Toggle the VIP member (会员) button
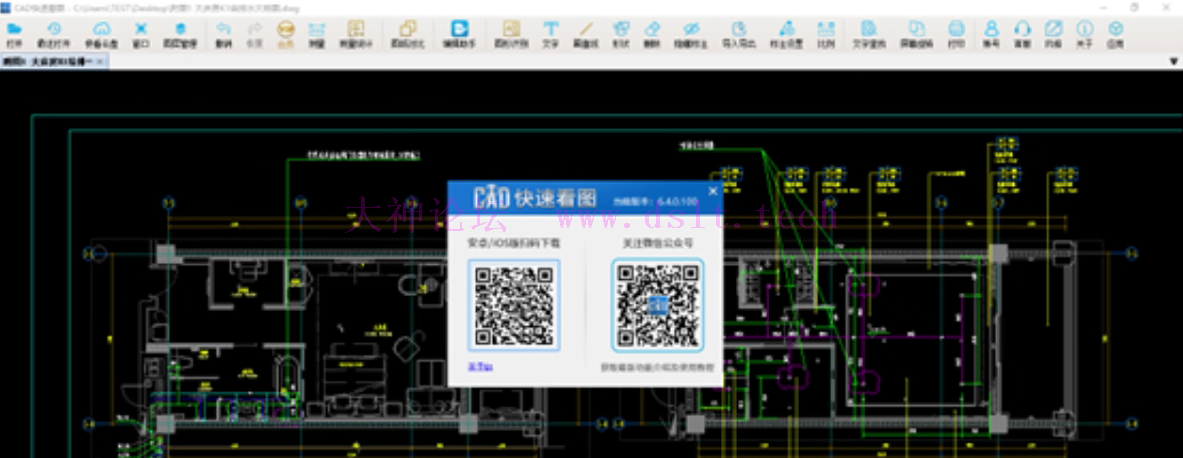1183x458 pixels. [286, 34]
